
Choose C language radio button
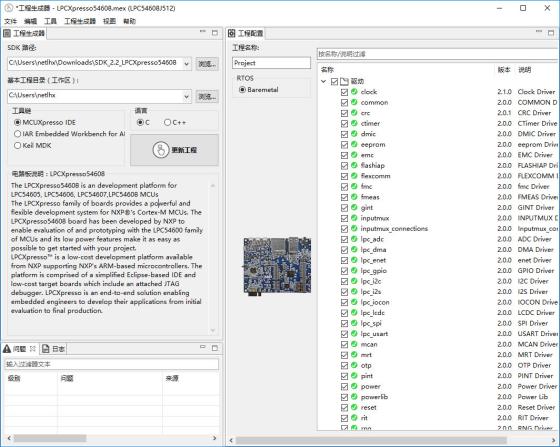(140, 122)
